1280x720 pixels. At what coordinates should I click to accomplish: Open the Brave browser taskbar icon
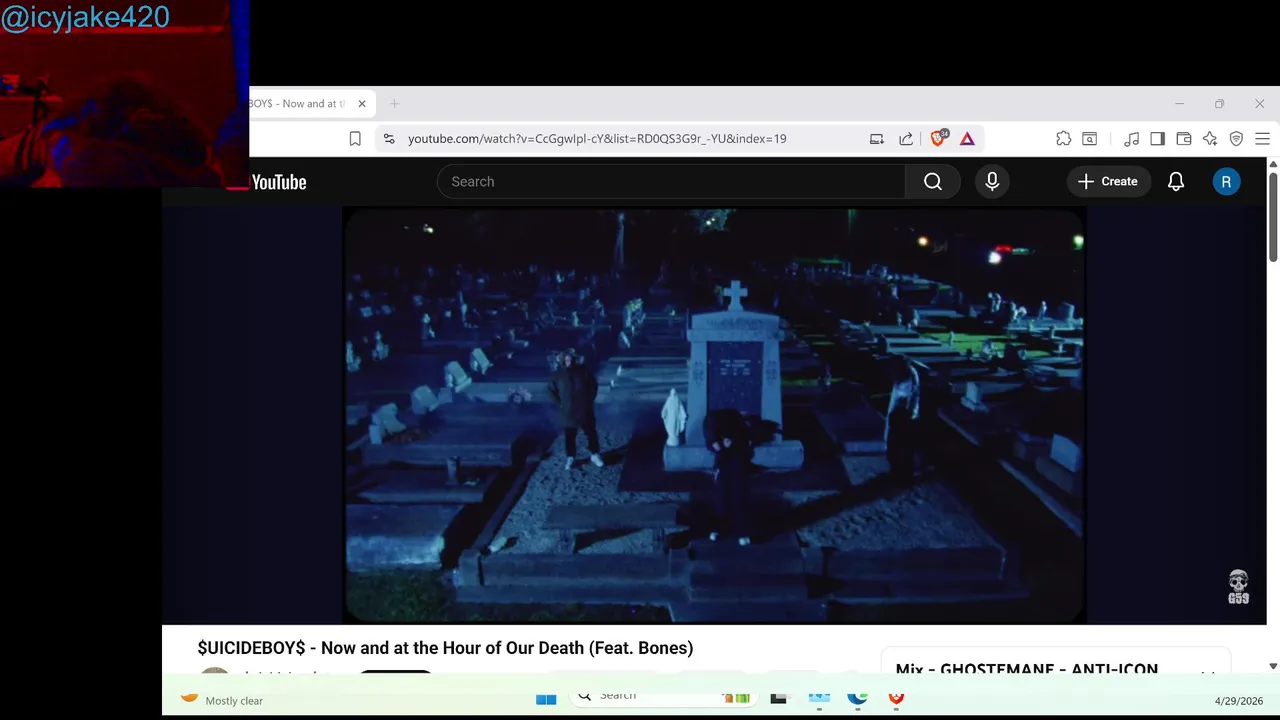(896, 698)
